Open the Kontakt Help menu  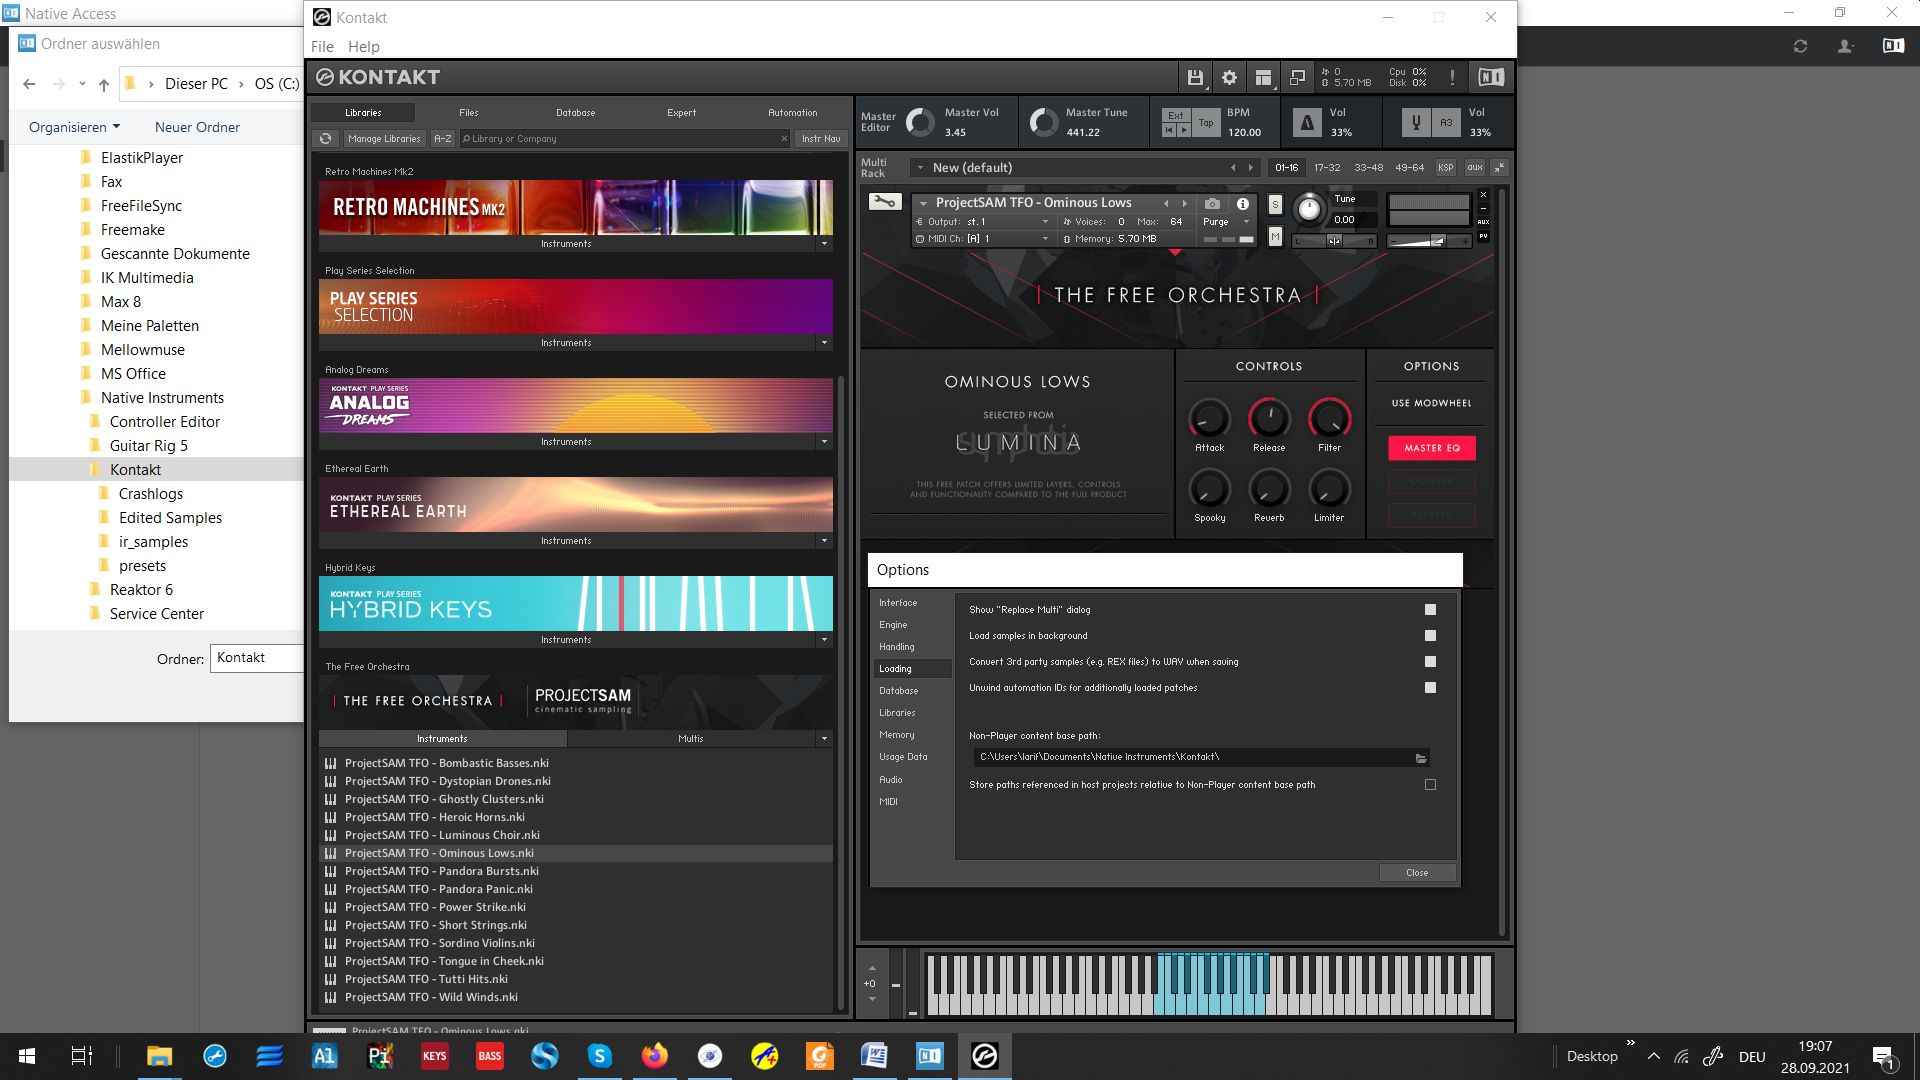[363, 47]
